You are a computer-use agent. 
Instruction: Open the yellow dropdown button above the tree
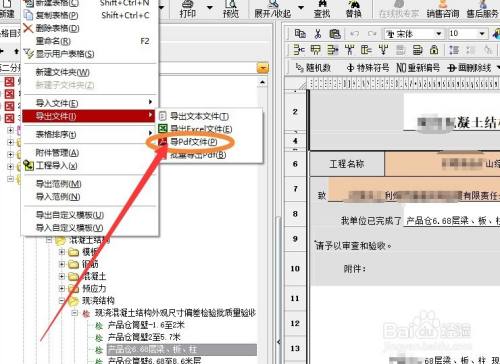(x=263, y=68)
